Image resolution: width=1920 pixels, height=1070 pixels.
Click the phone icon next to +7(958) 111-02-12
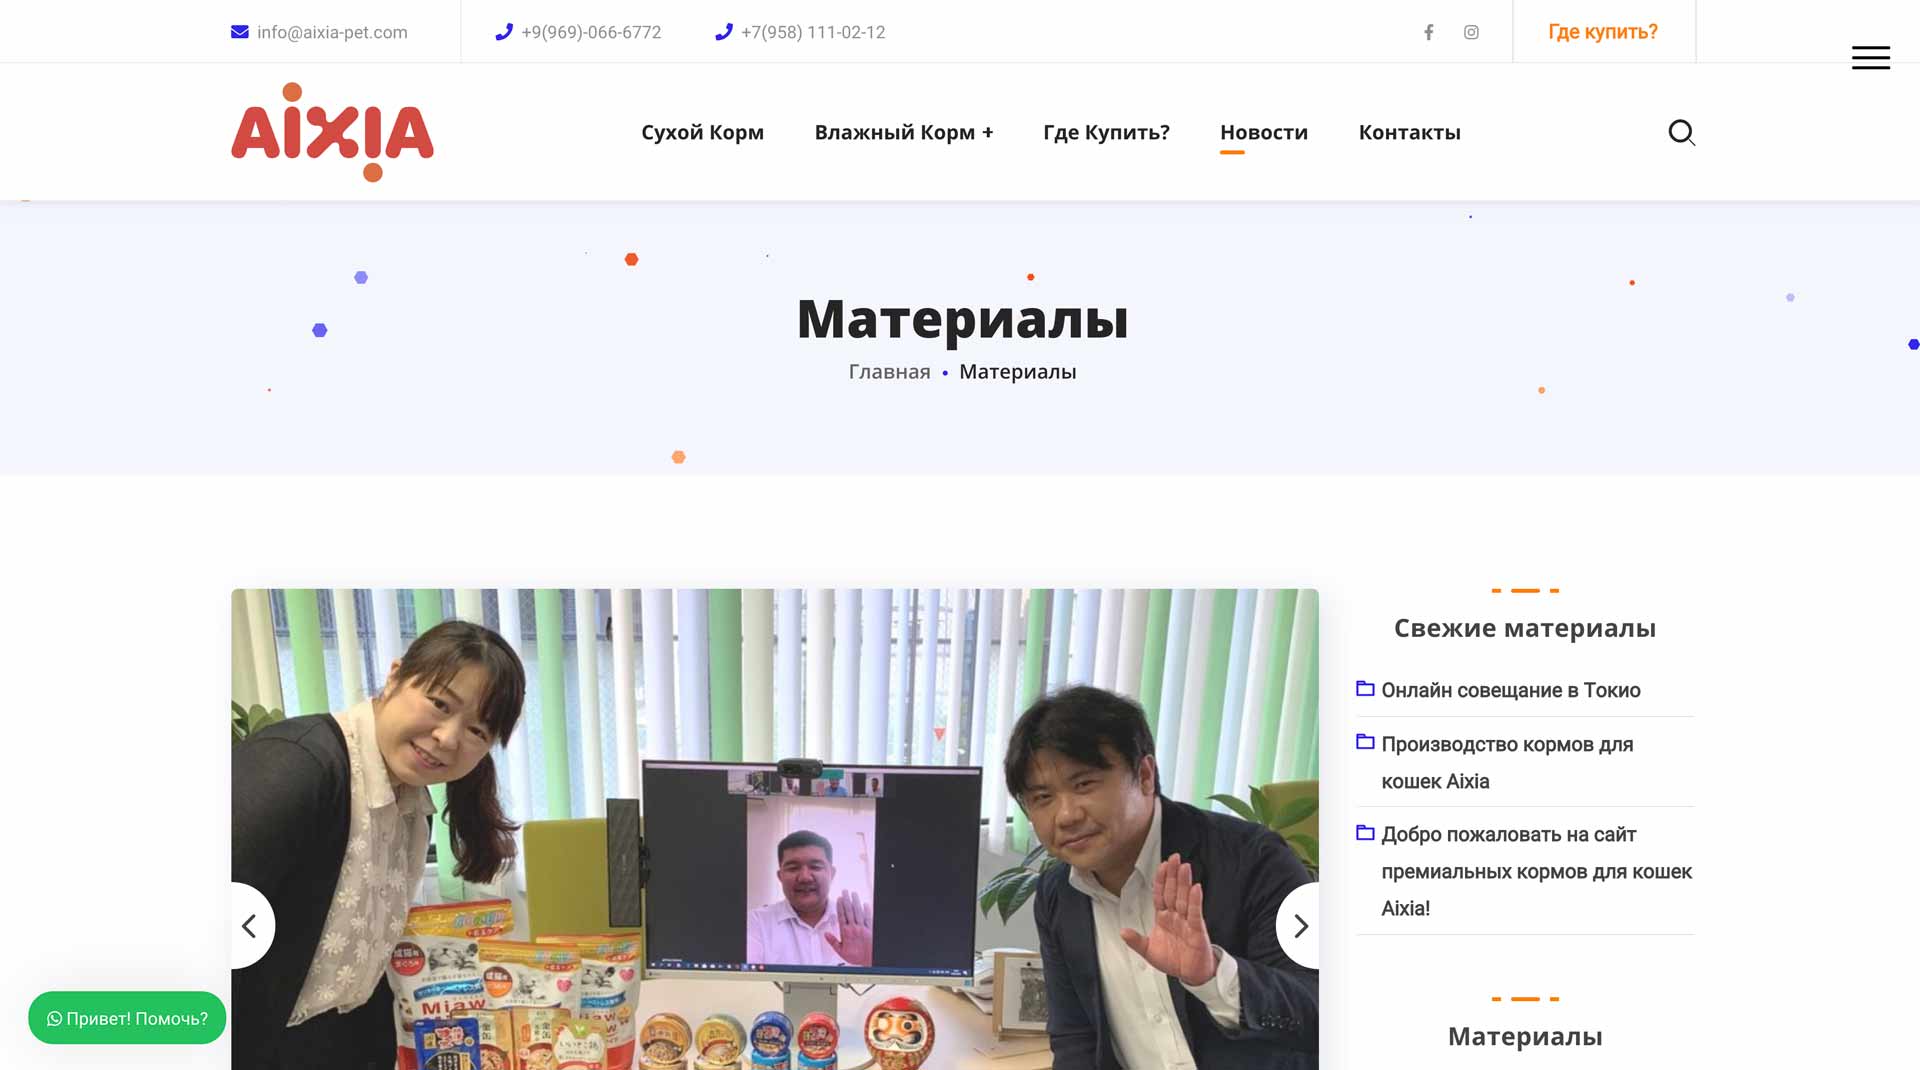pos(722,32)
